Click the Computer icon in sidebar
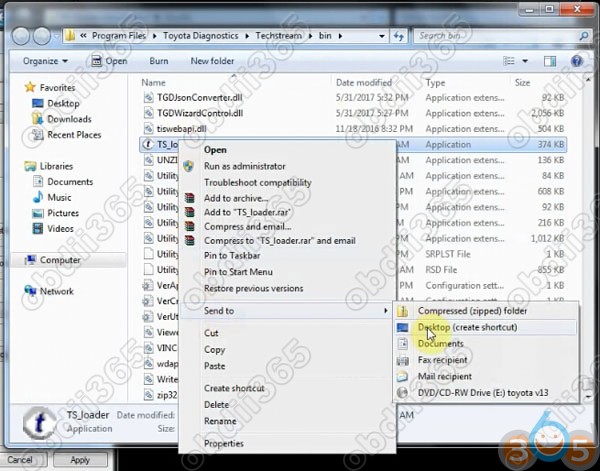Image resolution: width=600 pixels, height=471 pixels. tap(30, 260)
